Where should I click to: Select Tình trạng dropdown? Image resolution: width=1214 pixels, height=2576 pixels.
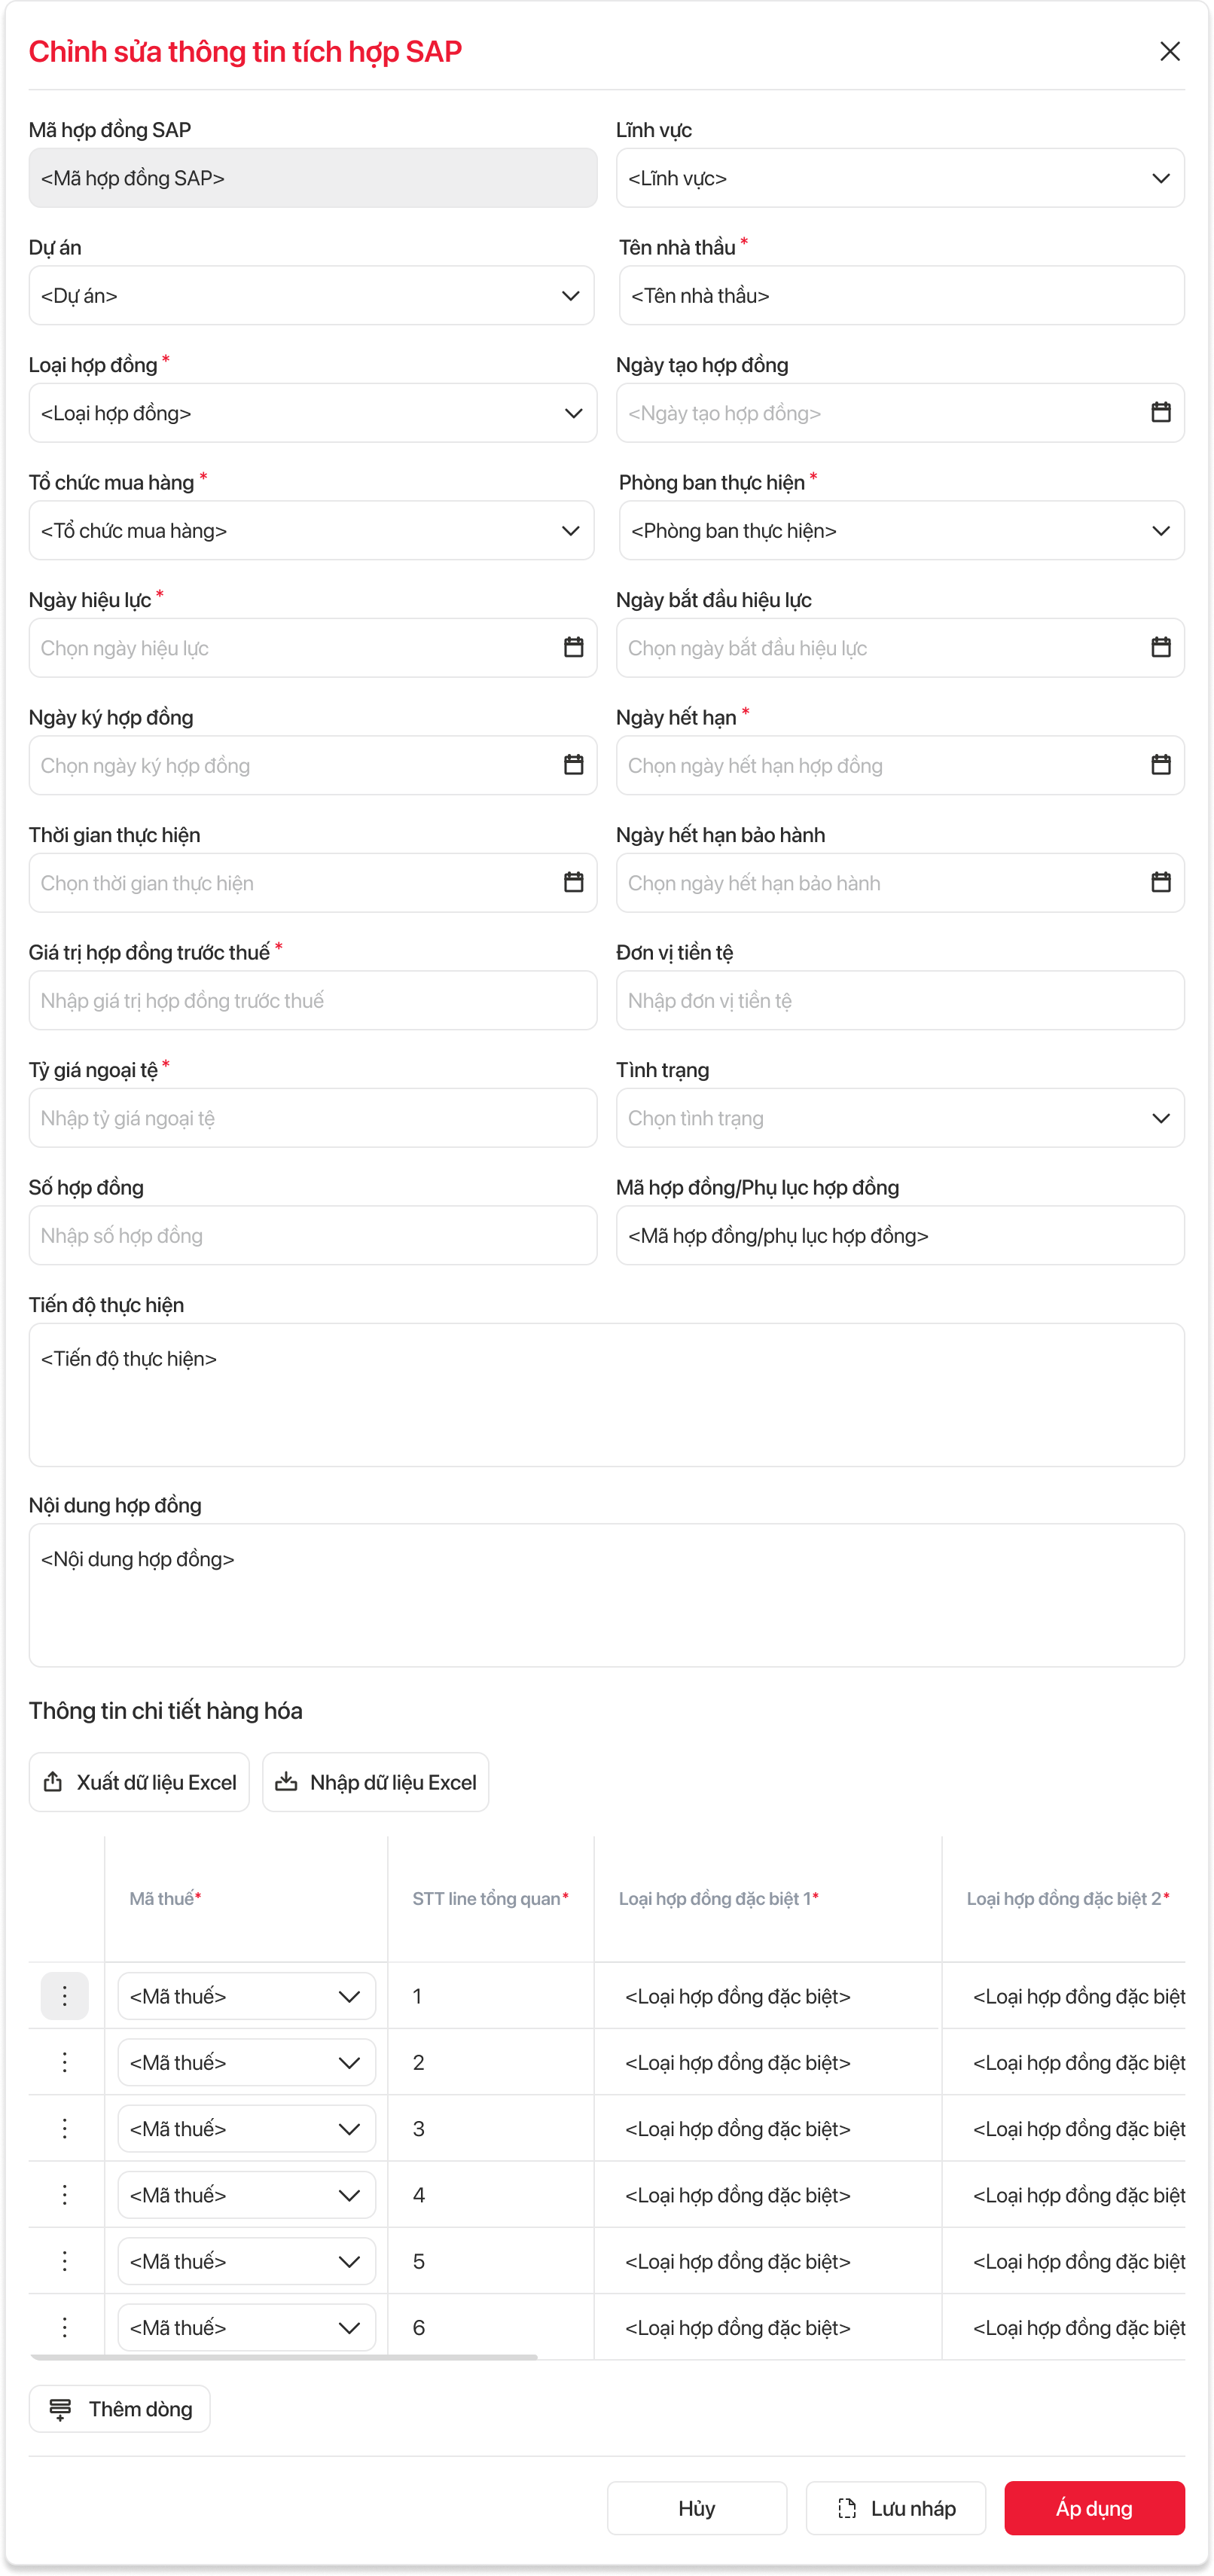[1160, 1118]
